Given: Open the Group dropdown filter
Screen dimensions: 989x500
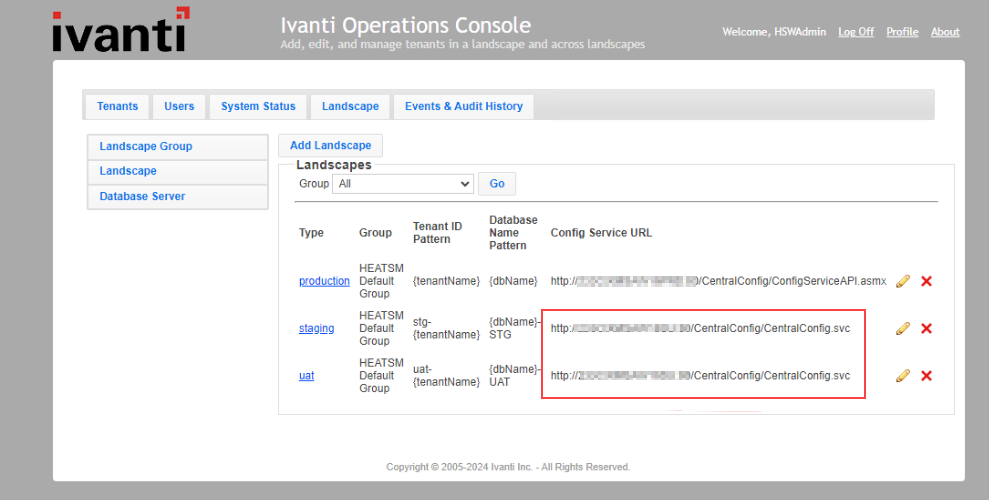Looking at the screenshot, I should (x=403, y=184).
